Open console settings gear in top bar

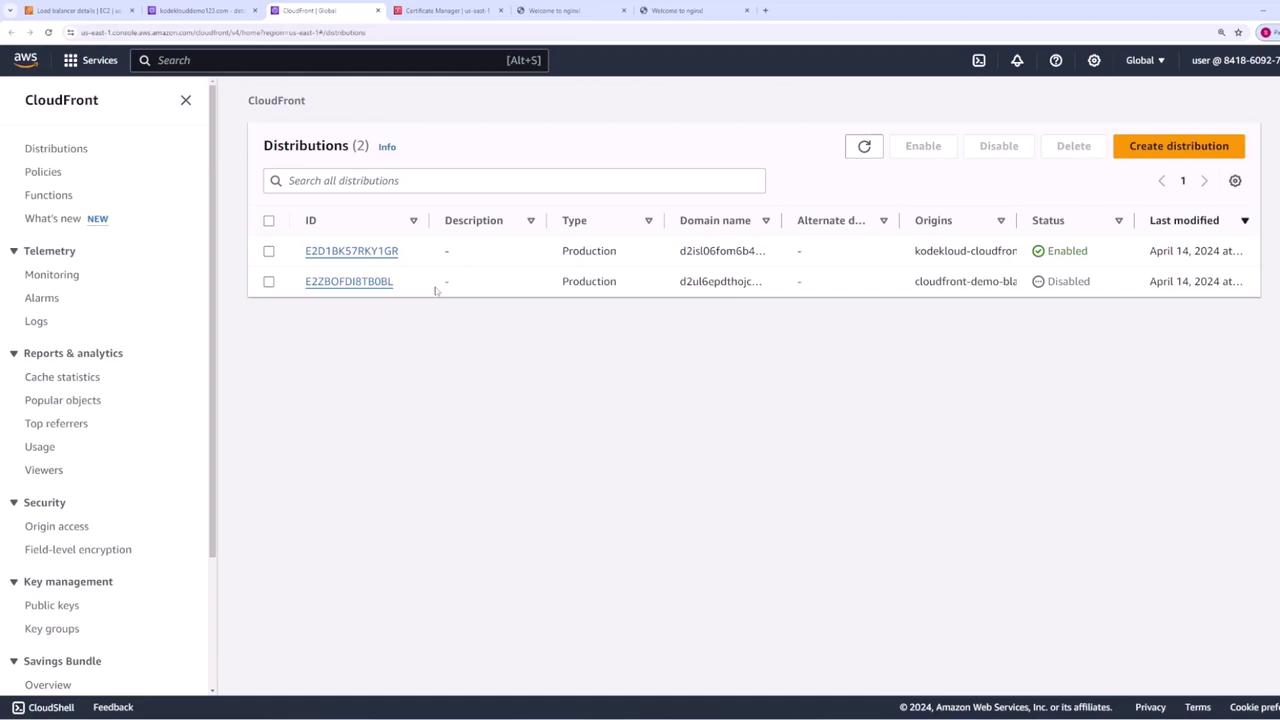click(1094, 60)
